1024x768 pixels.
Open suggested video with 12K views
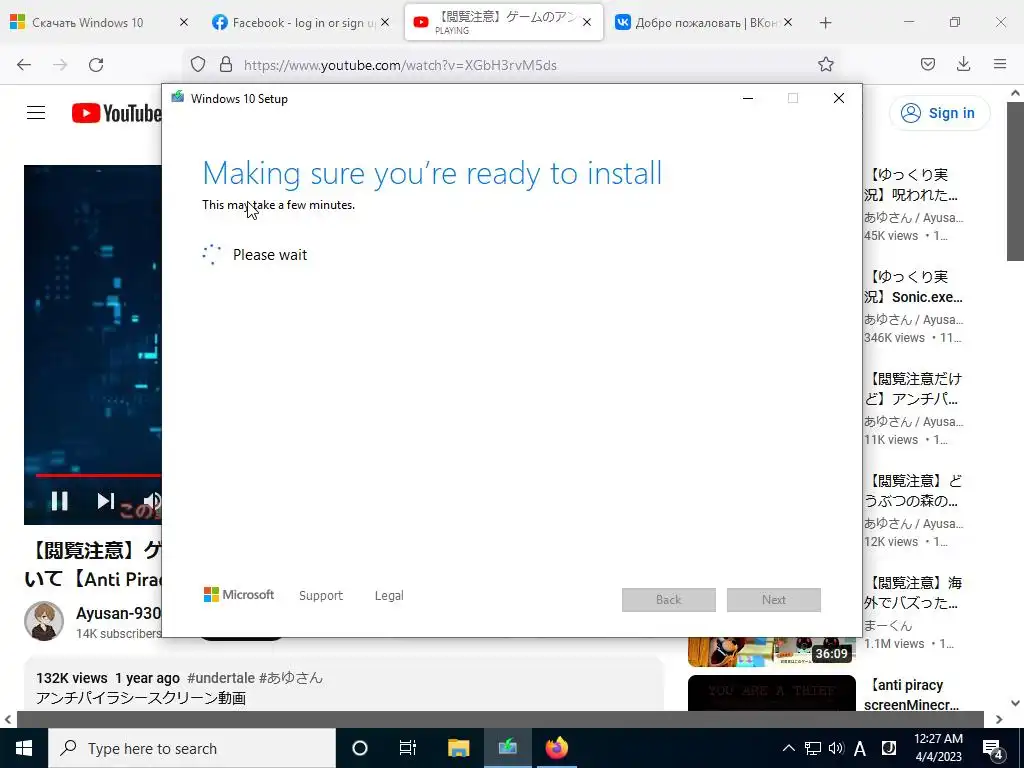point(913,491)
